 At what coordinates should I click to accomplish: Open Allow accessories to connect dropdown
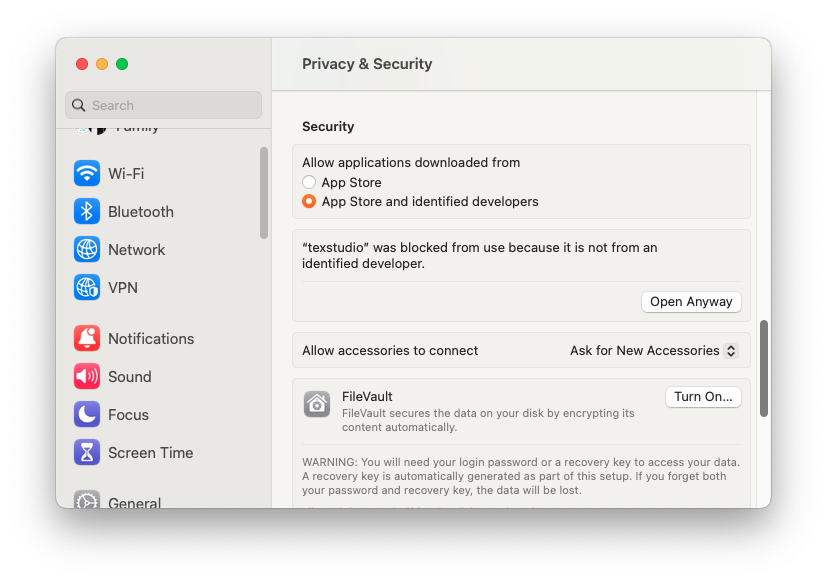point(654,350)
